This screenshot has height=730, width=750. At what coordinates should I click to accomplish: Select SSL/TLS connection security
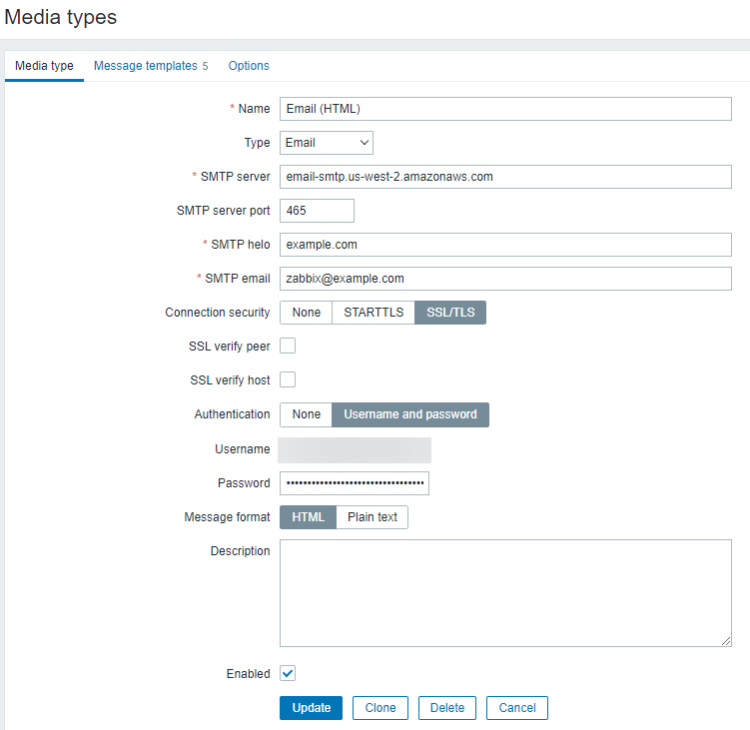coord(450,313)
